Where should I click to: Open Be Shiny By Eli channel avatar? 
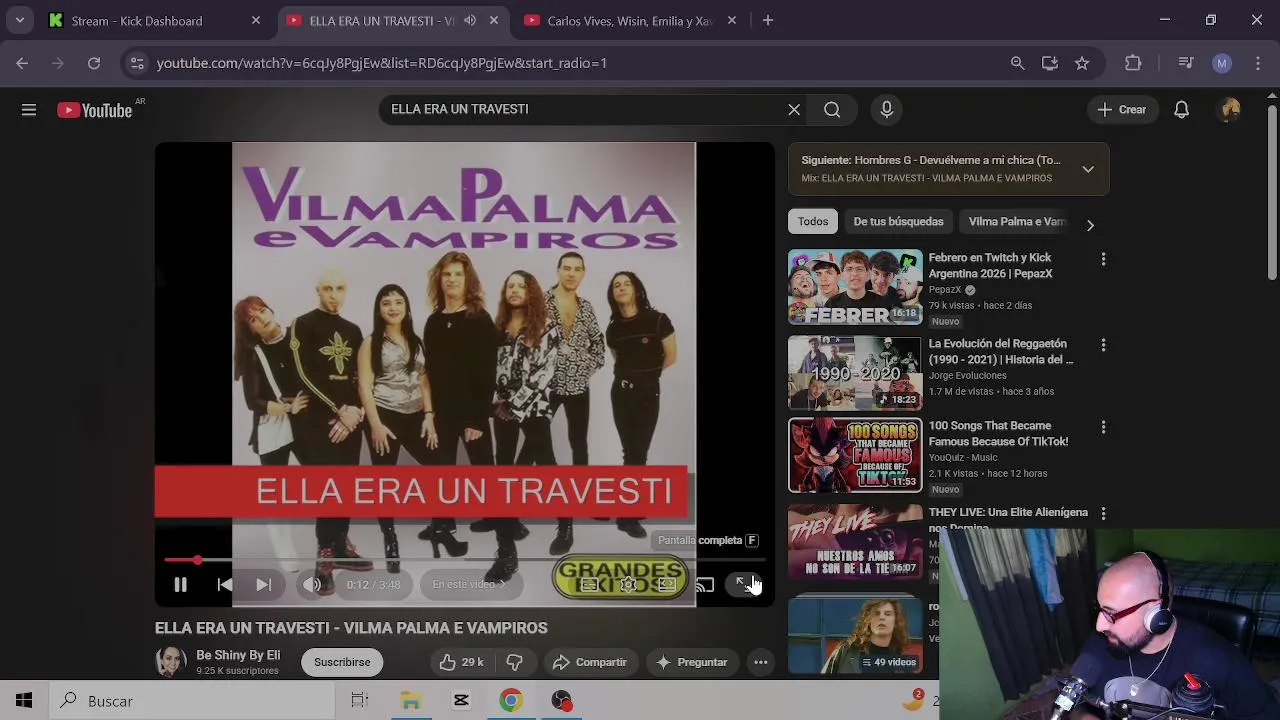point(170,662)
